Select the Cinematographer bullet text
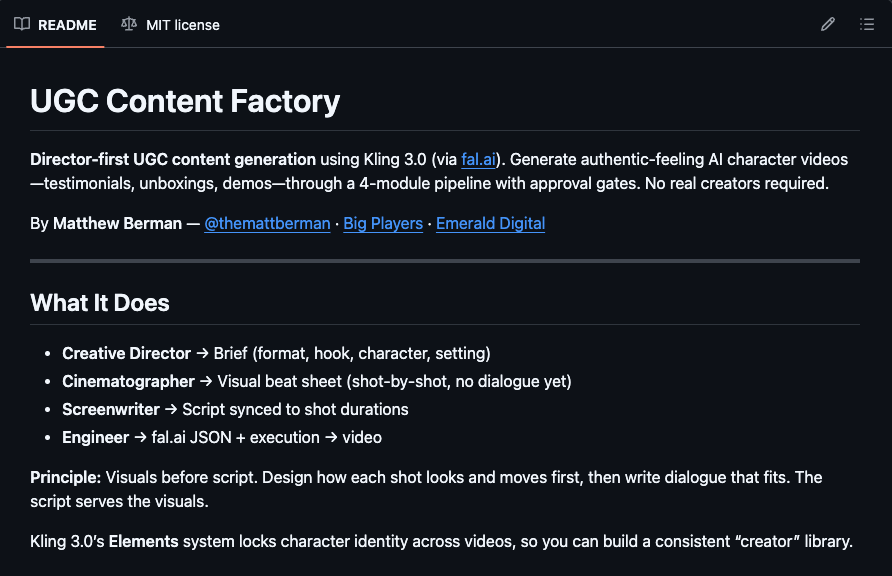The image size is (892, 576). (128, 381)
